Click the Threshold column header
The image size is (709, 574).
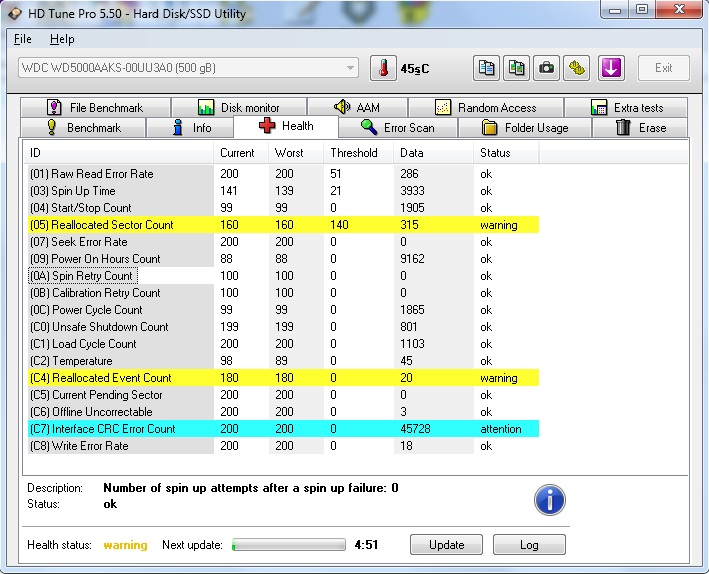click(x=359, y=153)
